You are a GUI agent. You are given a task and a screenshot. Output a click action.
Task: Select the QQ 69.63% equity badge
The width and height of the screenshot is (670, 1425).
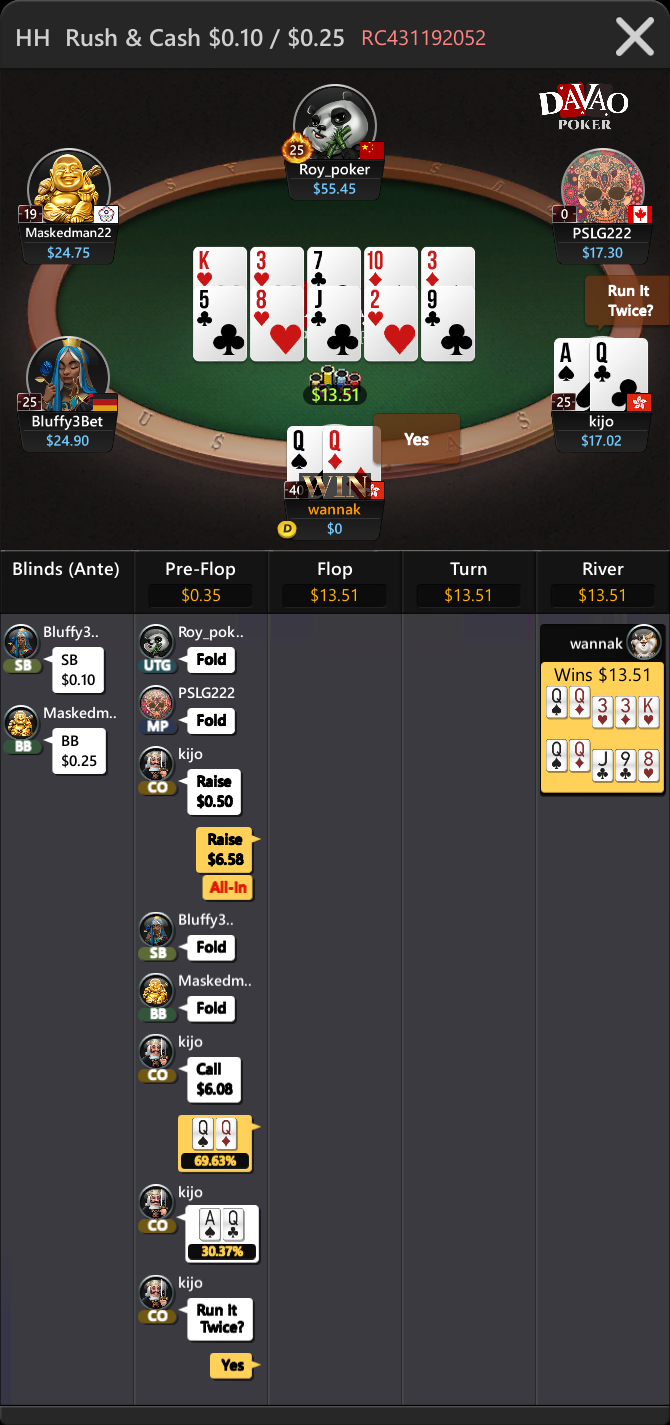coord(215,1143)
